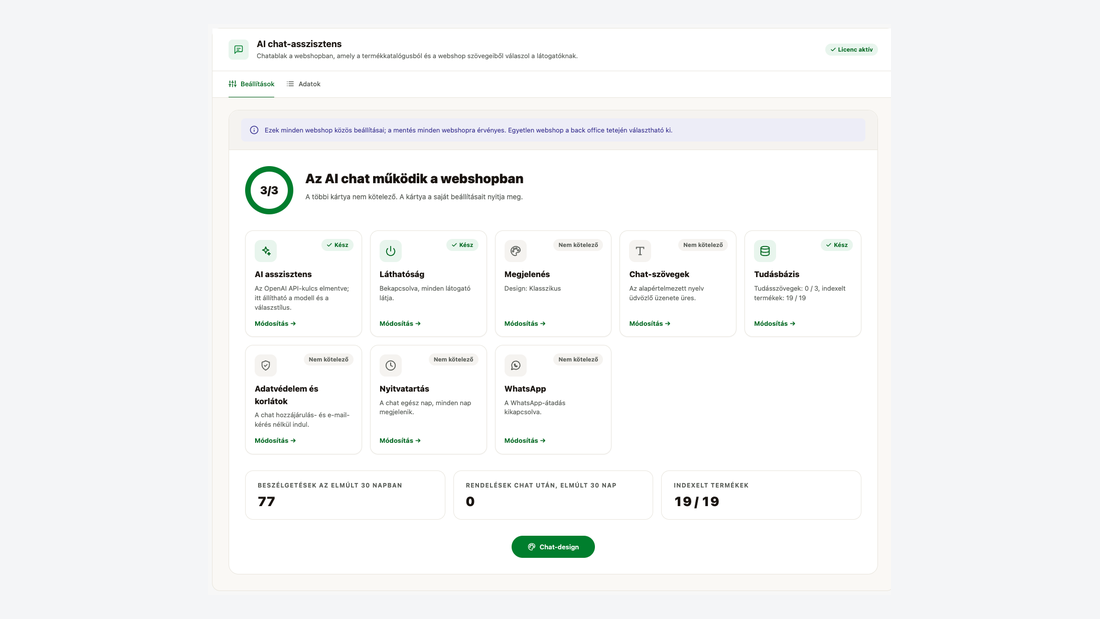Click the Kész badge on AI asszisztens card
Image resolution: width=1100 pixels, height=619 pixels.
[337, 245]
